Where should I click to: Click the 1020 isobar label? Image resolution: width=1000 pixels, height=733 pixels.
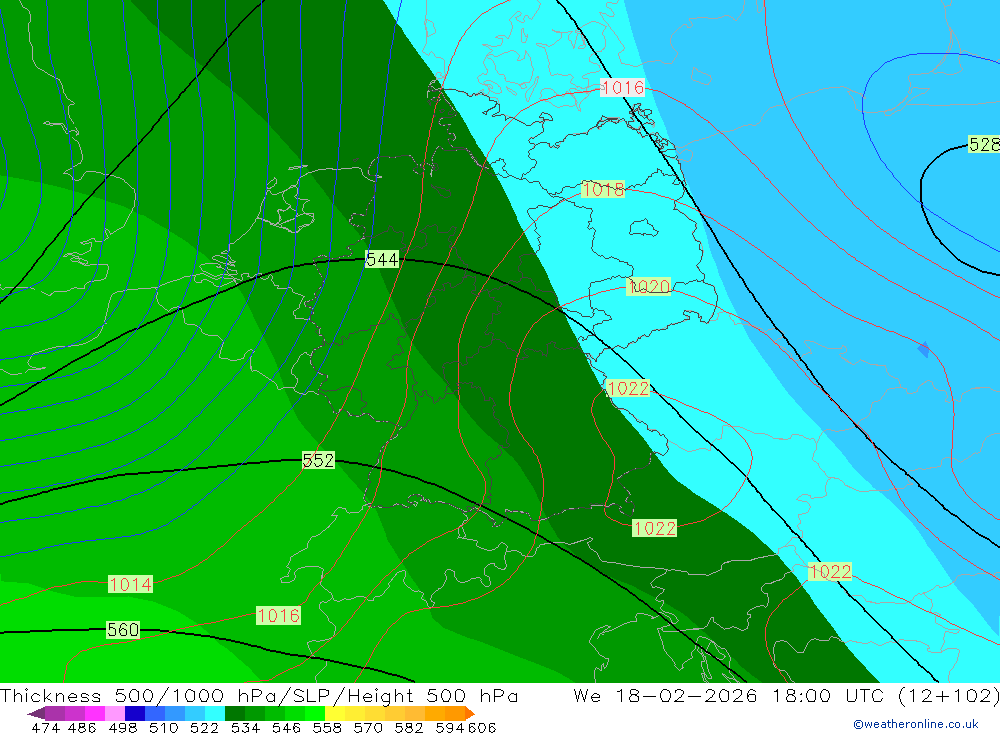pos(649,286)
